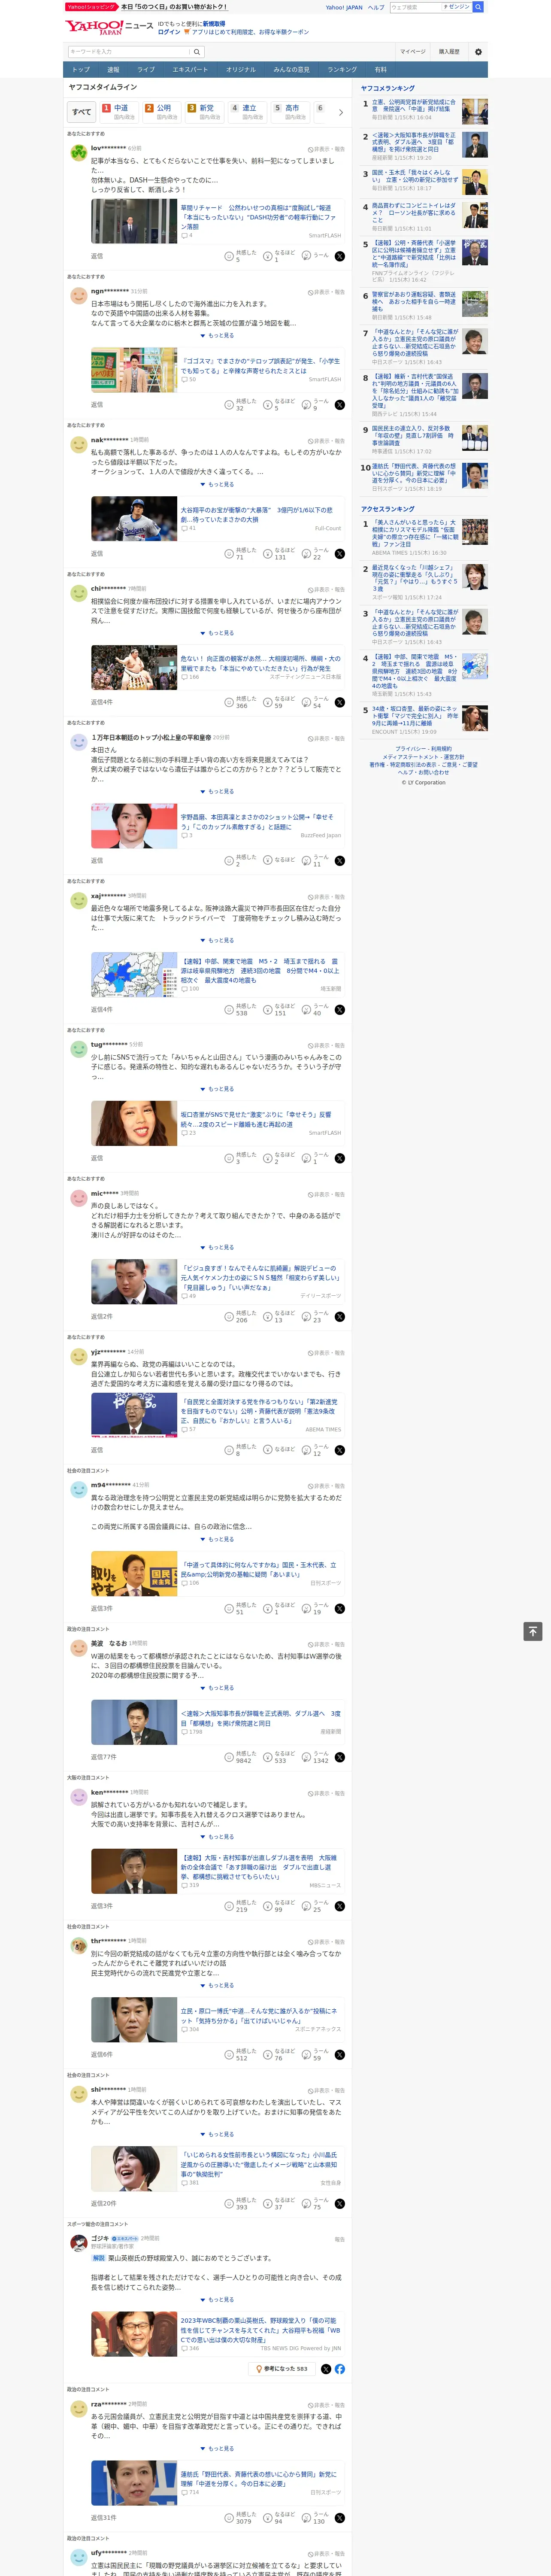Screen dimensions: 551x2576
Task: Share tug******** comment on X
Action: tap(340, 1158)
